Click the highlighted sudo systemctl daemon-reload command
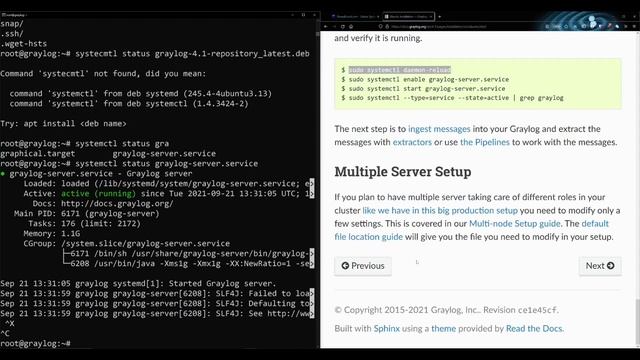The height and width of the screenshot is (360, 640). (400, 70)
